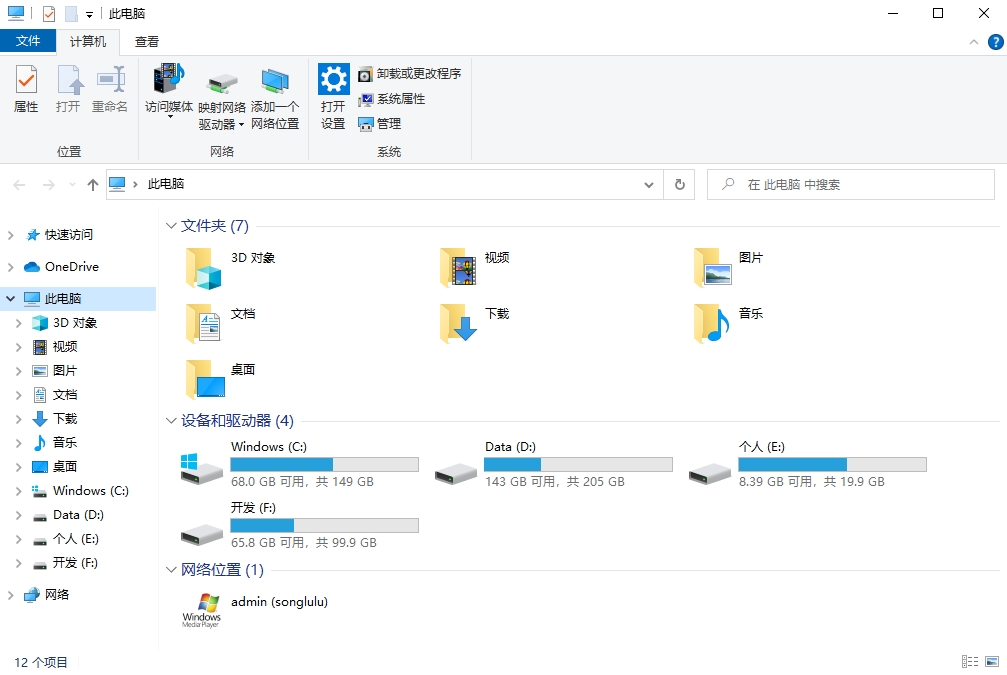The image size is (1007, 675).
Task: Click the blue help question mark icon
Action: click(995, 42)
